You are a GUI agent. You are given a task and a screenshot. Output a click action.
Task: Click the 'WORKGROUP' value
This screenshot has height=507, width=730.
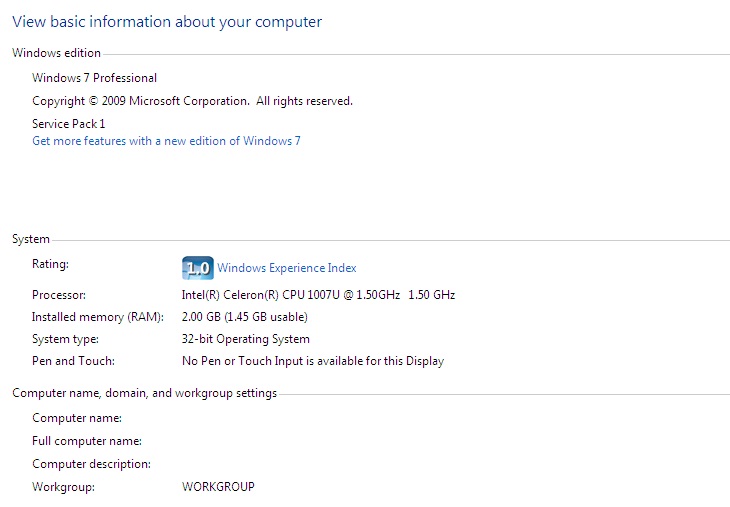pyautogui.click(x=218, y=487)
